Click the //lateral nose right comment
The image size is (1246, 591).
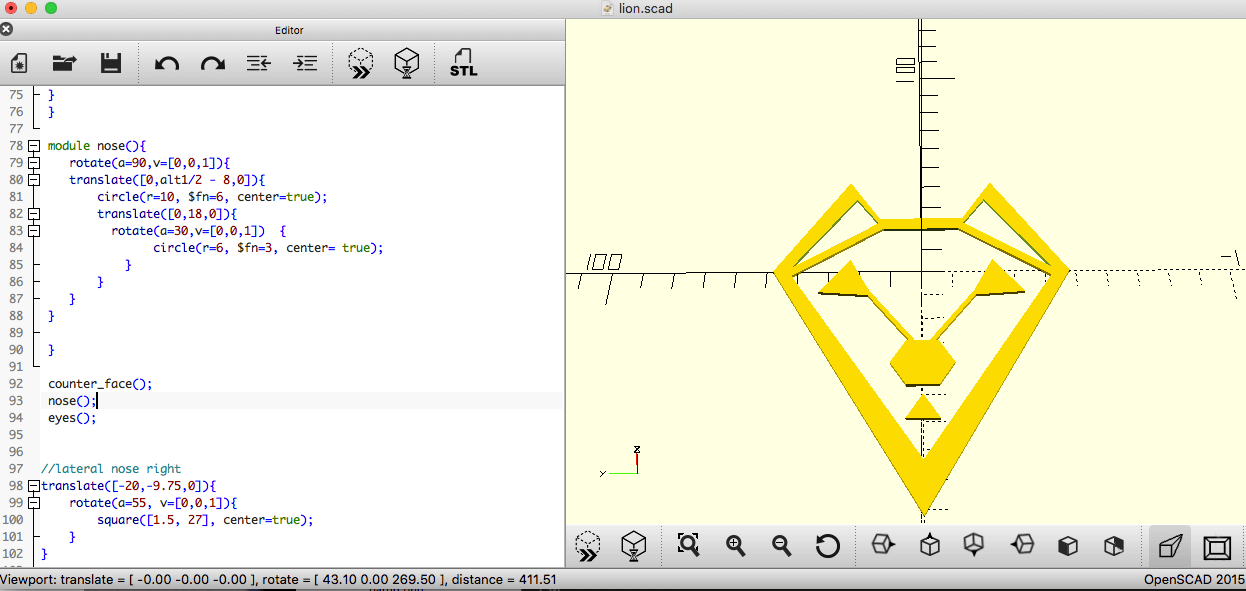click(111, 468)
